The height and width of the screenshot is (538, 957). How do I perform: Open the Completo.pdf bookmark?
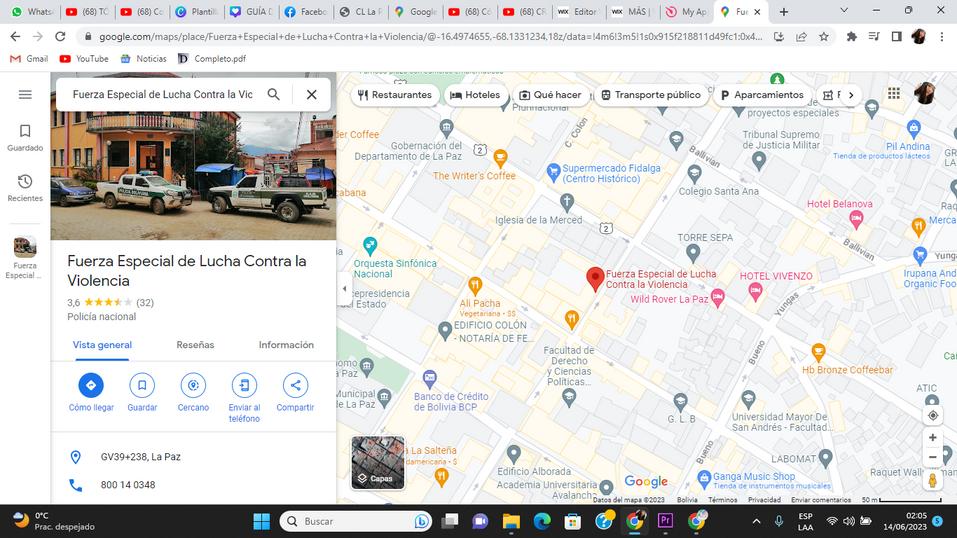[212, 59]
